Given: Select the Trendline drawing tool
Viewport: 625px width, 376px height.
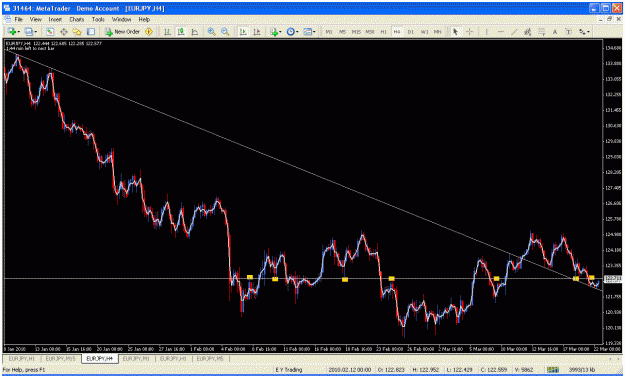Looking at the screenshot, I should [x=514, y=31].
